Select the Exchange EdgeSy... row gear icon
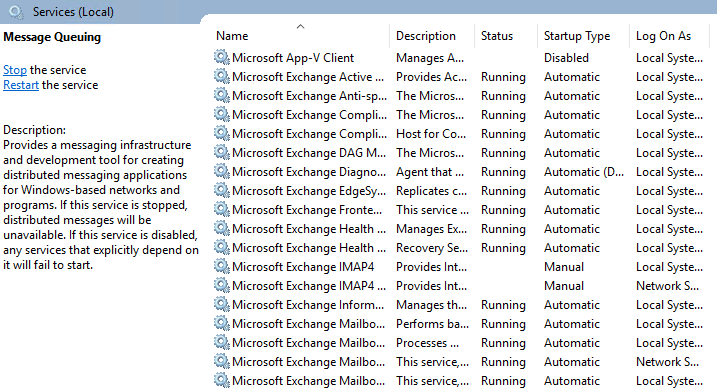 click(222, 190)
